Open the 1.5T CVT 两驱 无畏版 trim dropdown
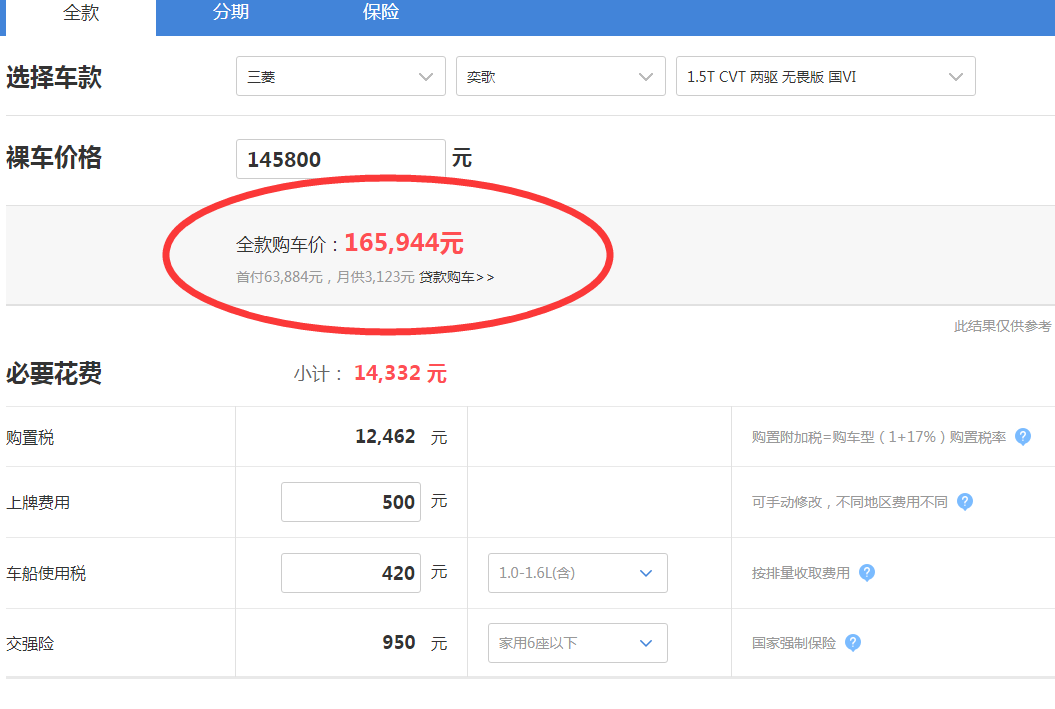The image size is (1055, 709). [x=826, y=76]
